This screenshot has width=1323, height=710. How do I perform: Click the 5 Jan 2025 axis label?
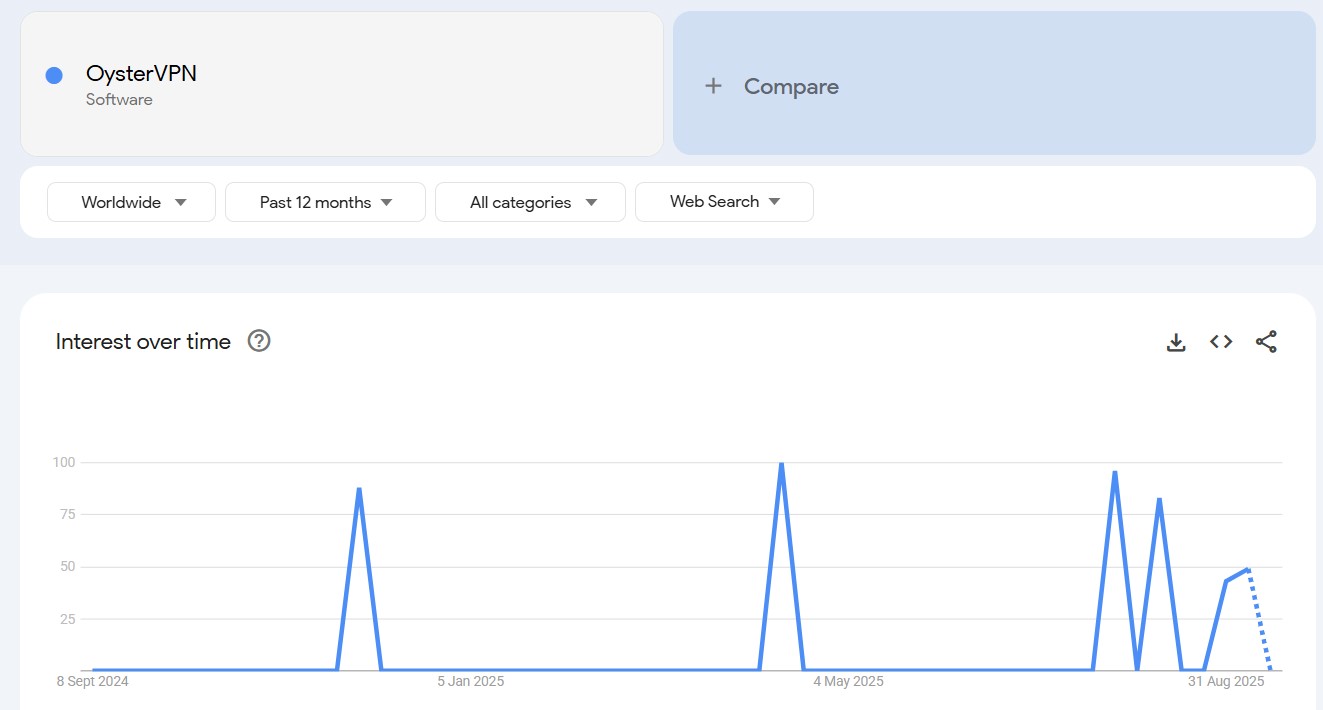click(x=471, y=682)
